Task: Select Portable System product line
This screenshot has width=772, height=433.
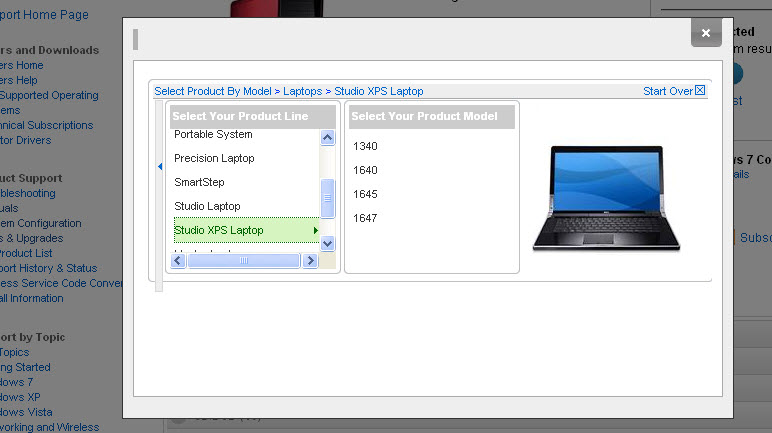Action: tap(213, 134)
